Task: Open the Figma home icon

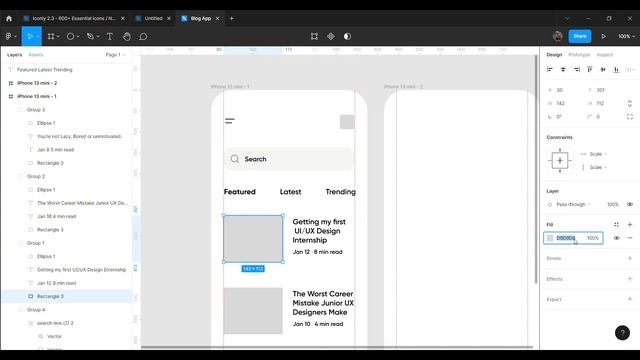Action: 9,18
